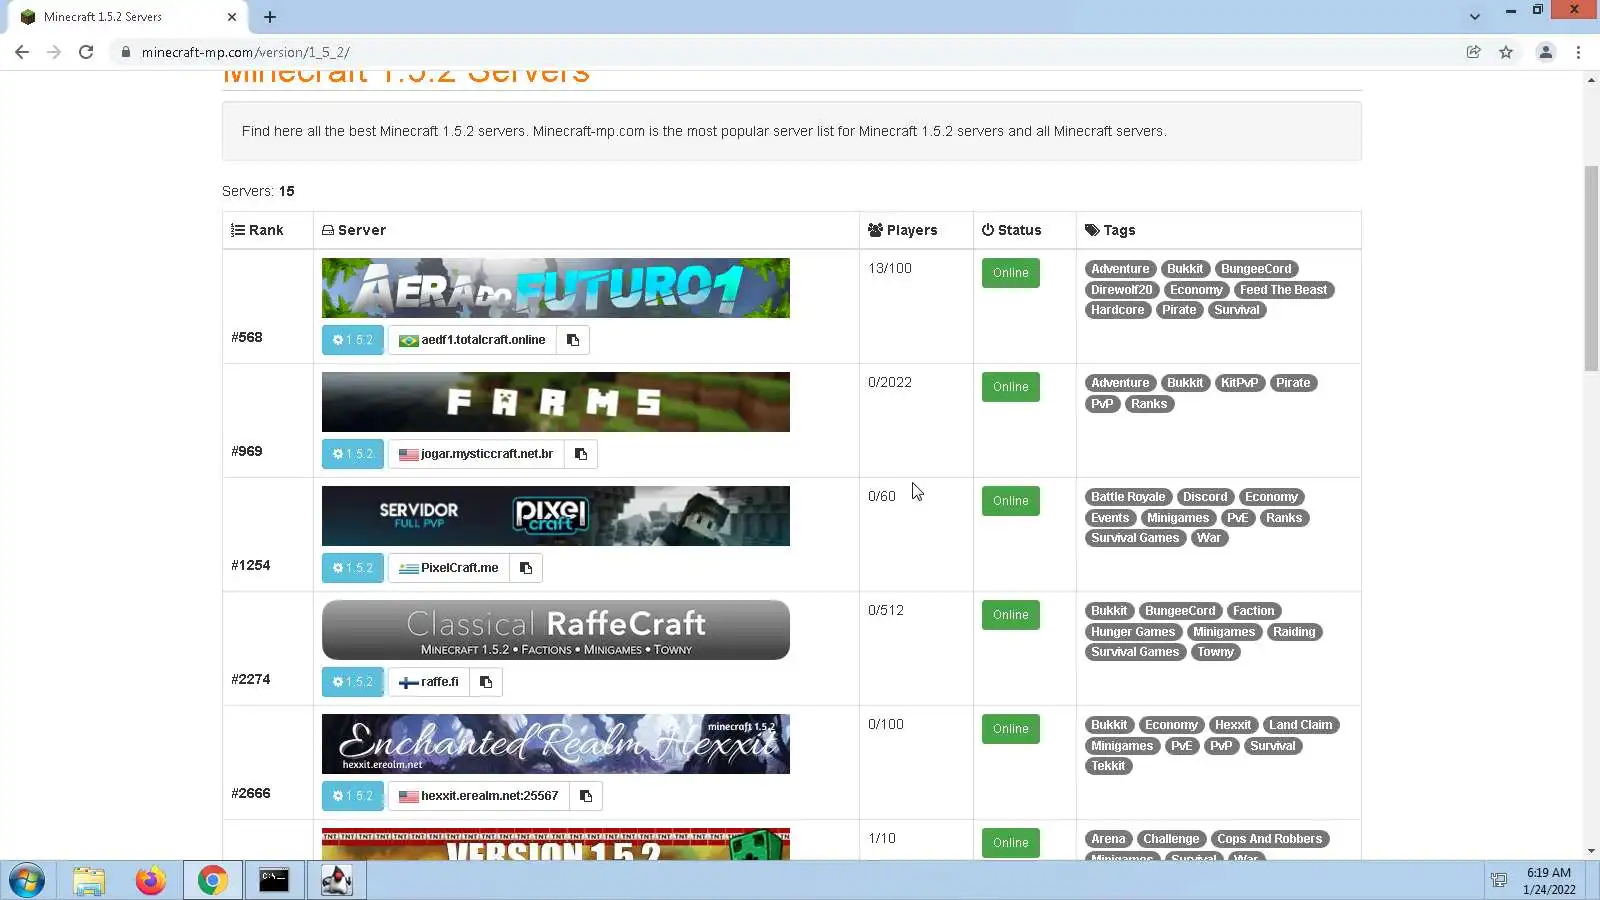This screenshot has height=900, width=1600.
Task: Select the Events tag
Action: click(1110, 518)
